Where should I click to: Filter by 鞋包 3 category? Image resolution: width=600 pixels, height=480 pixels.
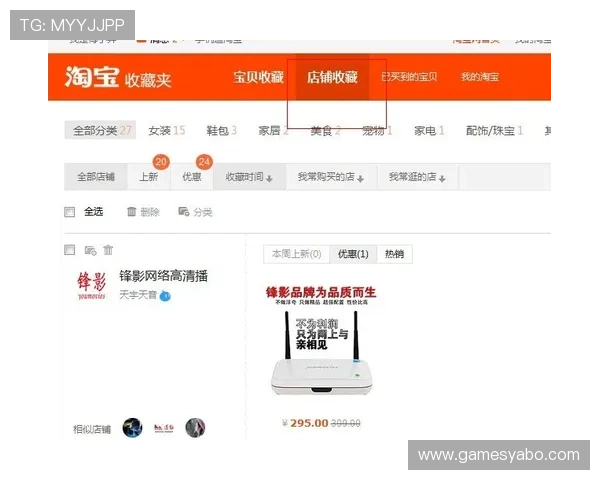pos(222,131)
